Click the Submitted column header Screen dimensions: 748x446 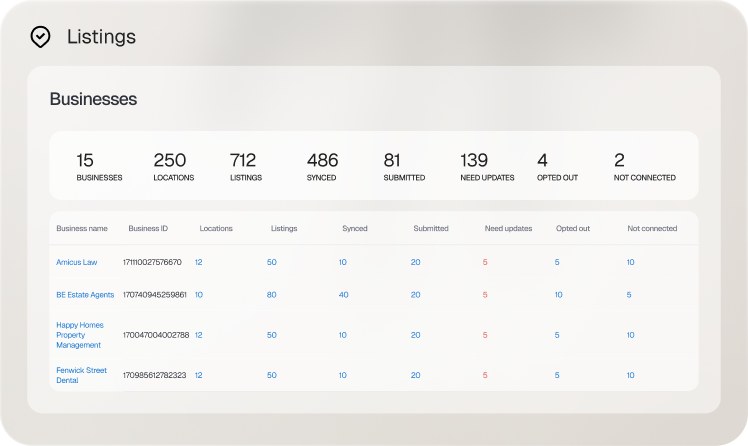[431, 228]
